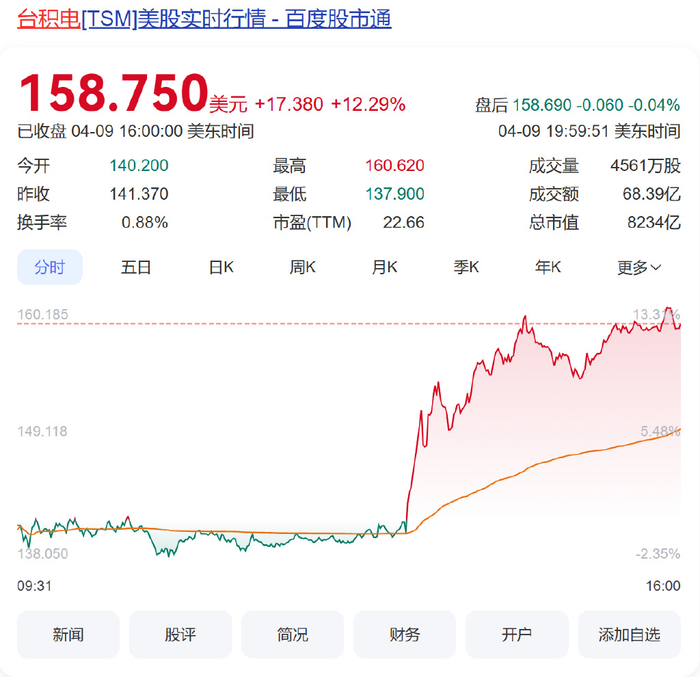This screenshot has height=677, width=700.
Task: Open the 股评 button
Action: [180, 634]
